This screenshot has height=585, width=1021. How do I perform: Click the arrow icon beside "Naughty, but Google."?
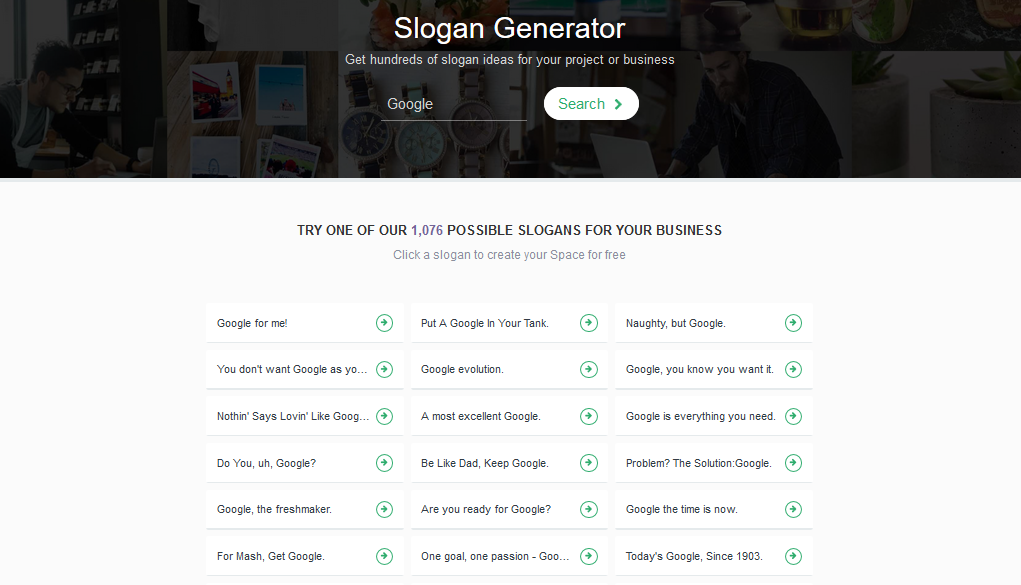pos(793,322)
